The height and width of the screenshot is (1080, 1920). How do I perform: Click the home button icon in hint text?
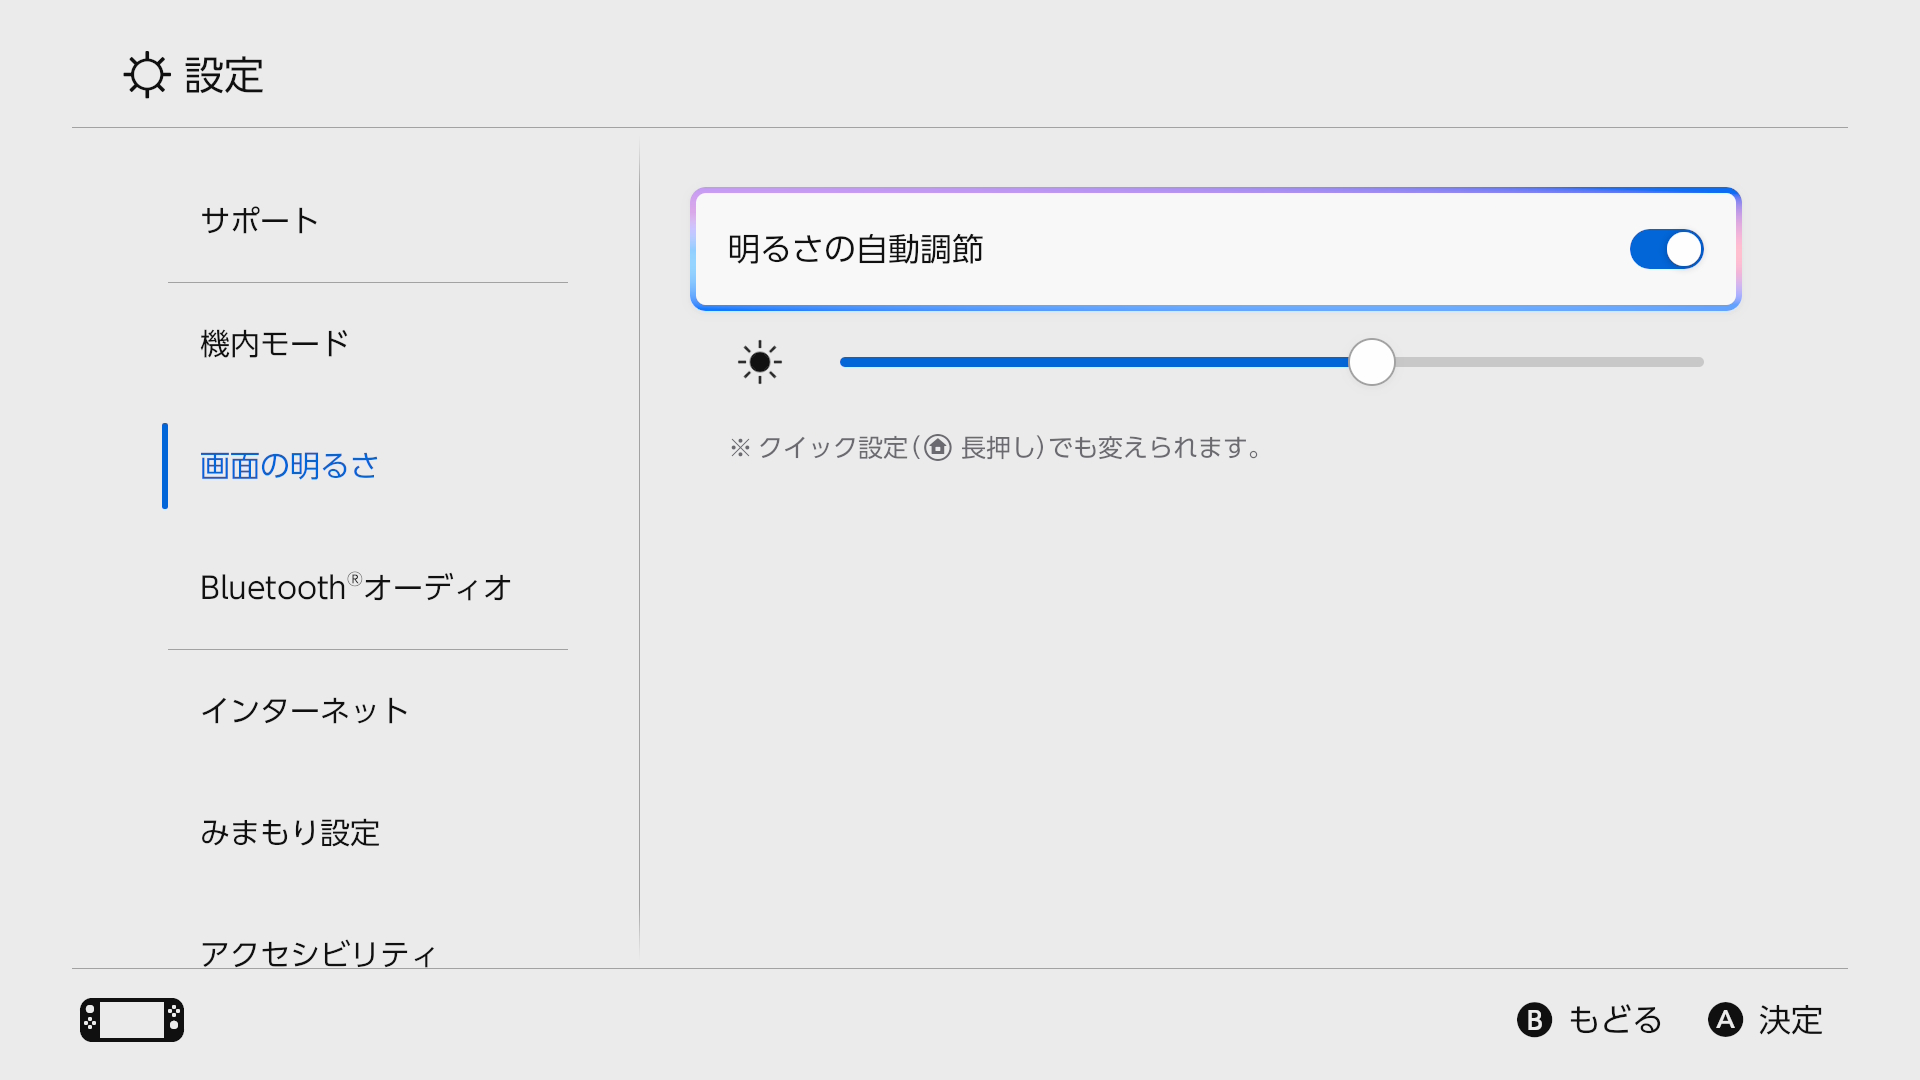(x=937, y=447)
